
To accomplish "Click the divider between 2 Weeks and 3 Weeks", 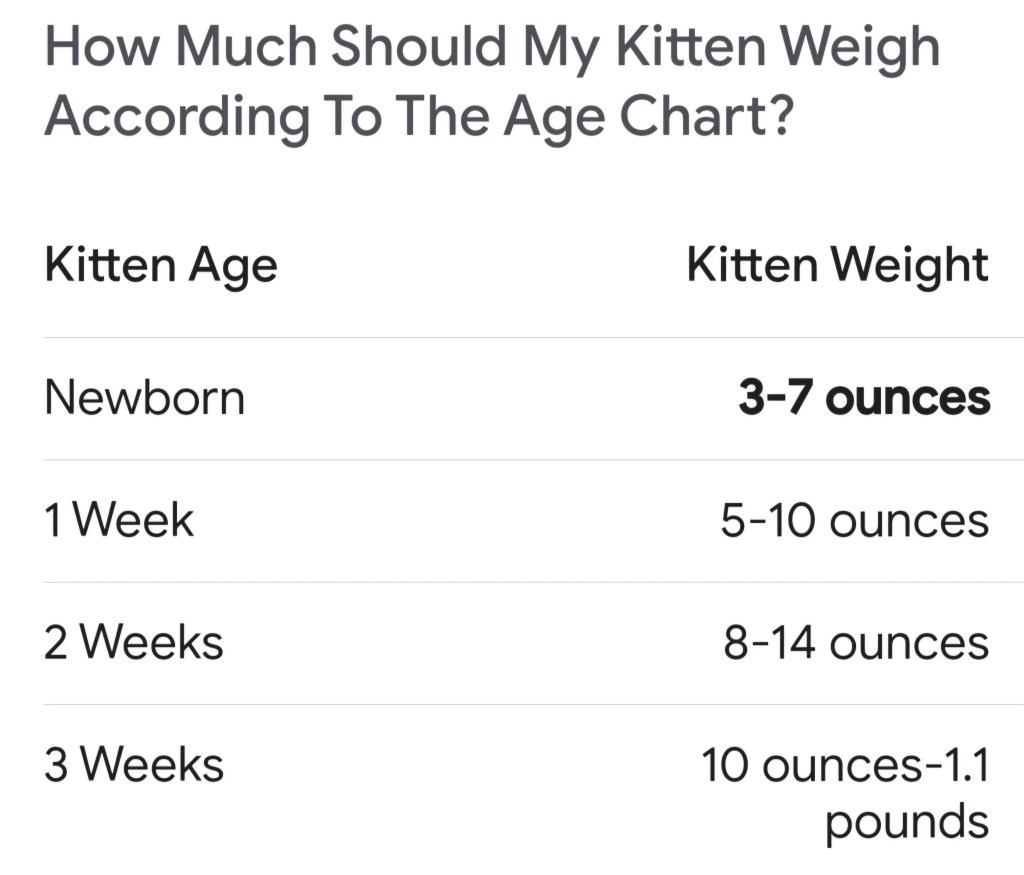I will point(512,704).
